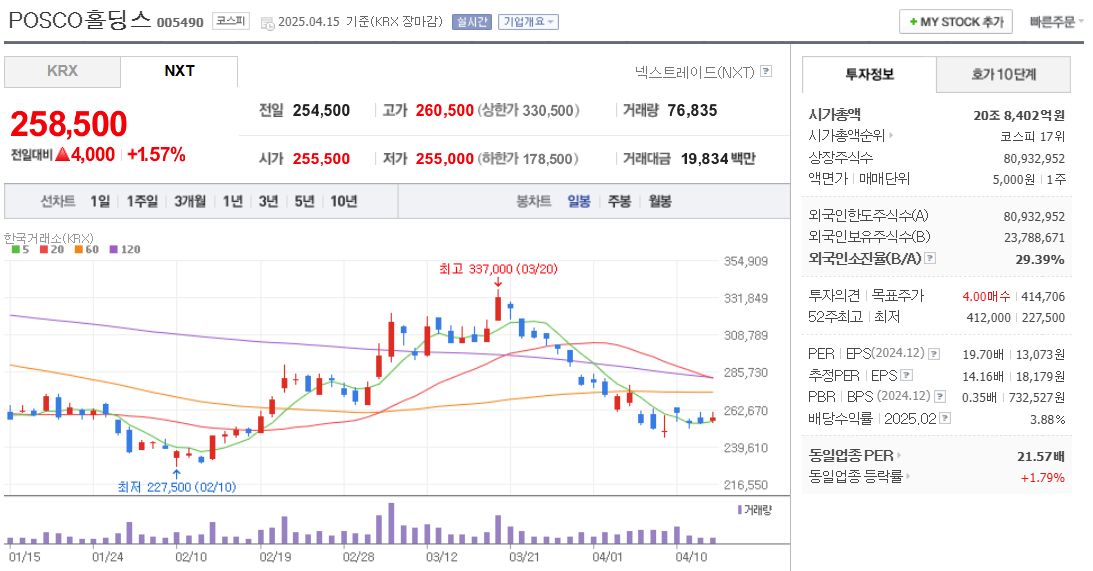Open 동일업종 등락률 link
This screenshot has width=1093, height=571.
tap(859, 477)
